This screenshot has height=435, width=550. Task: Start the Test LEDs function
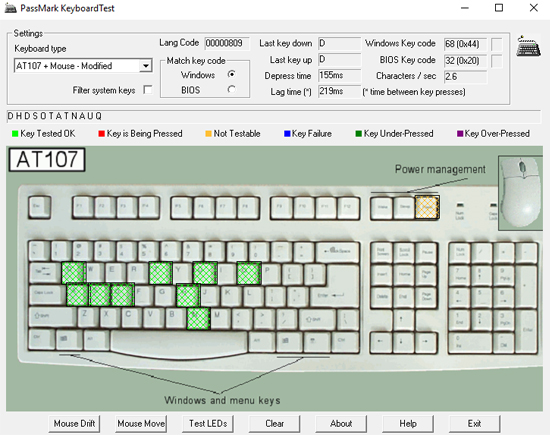pyautogui.click(x=208, y=424)
